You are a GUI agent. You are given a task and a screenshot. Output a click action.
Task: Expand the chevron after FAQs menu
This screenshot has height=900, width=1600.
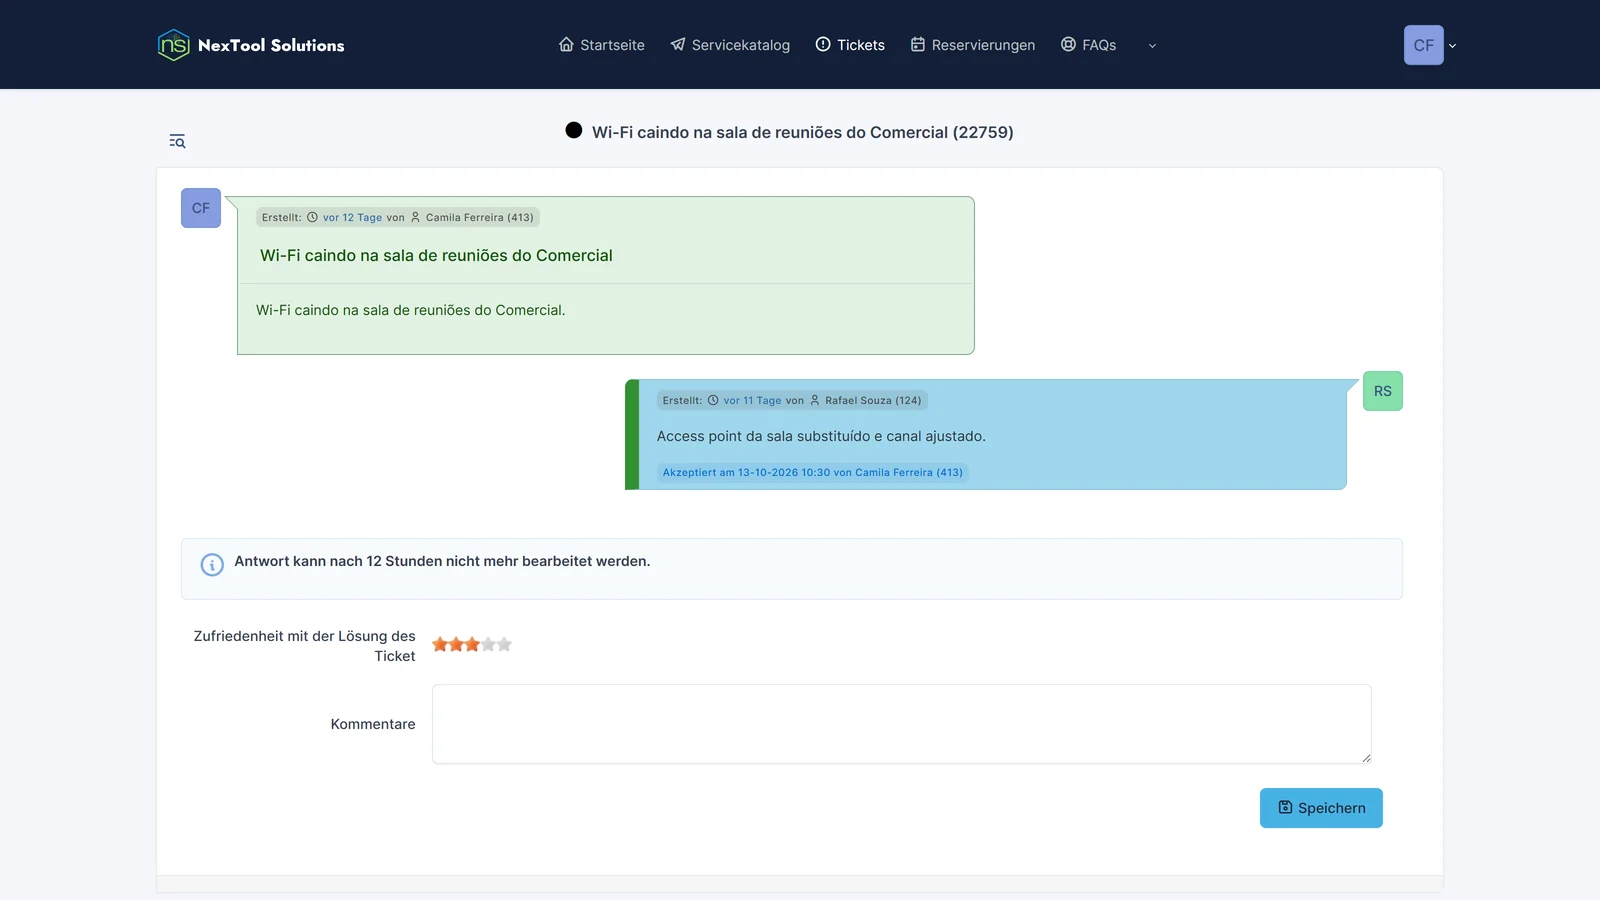(x=1152, y=46)
